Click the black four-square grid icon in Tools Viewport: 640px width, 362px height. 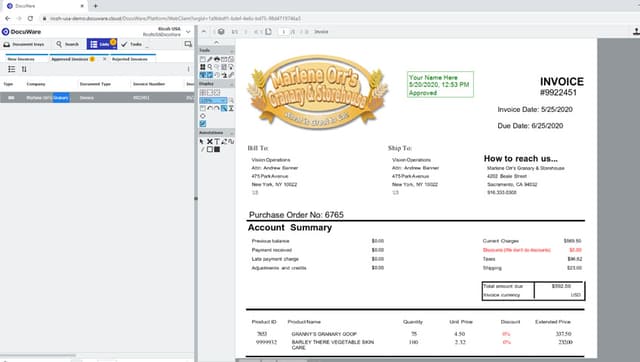pyautogui.click(x=202, y=67)
